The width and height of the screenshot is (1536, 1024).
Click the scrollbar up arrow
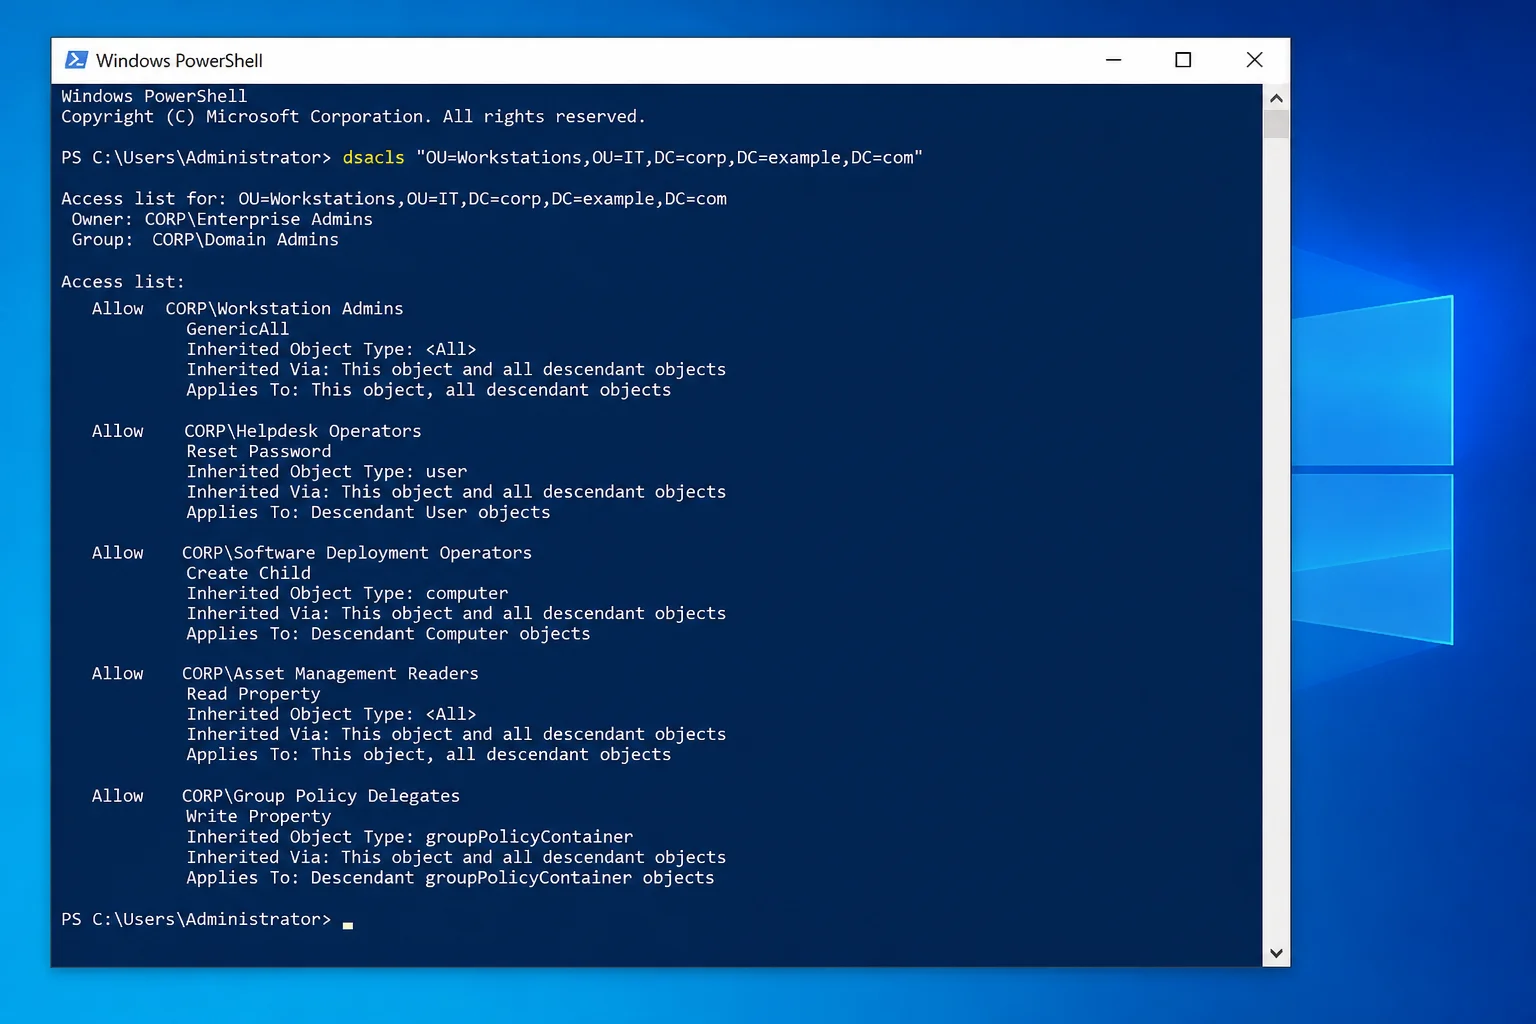coord(1276,98)
